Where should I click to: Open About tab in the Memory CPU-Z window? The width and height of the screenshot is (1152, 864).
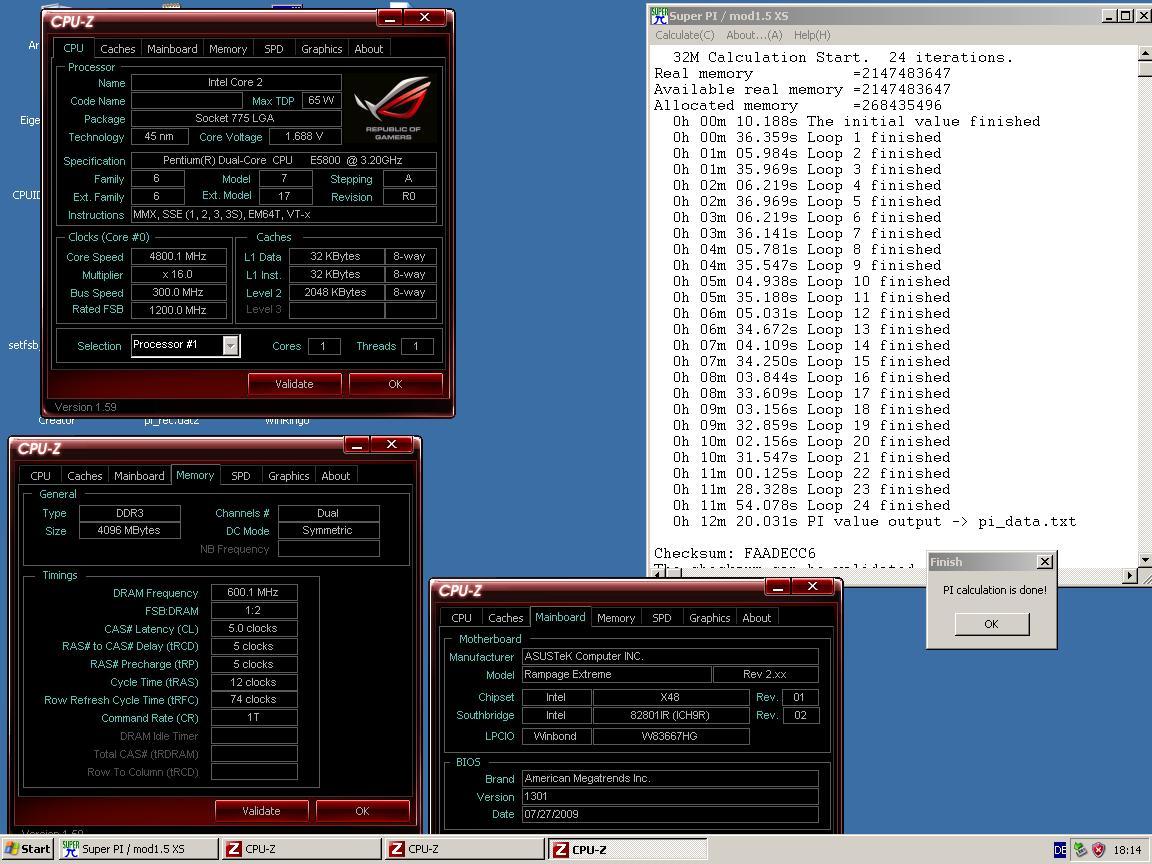pos(336,475)
